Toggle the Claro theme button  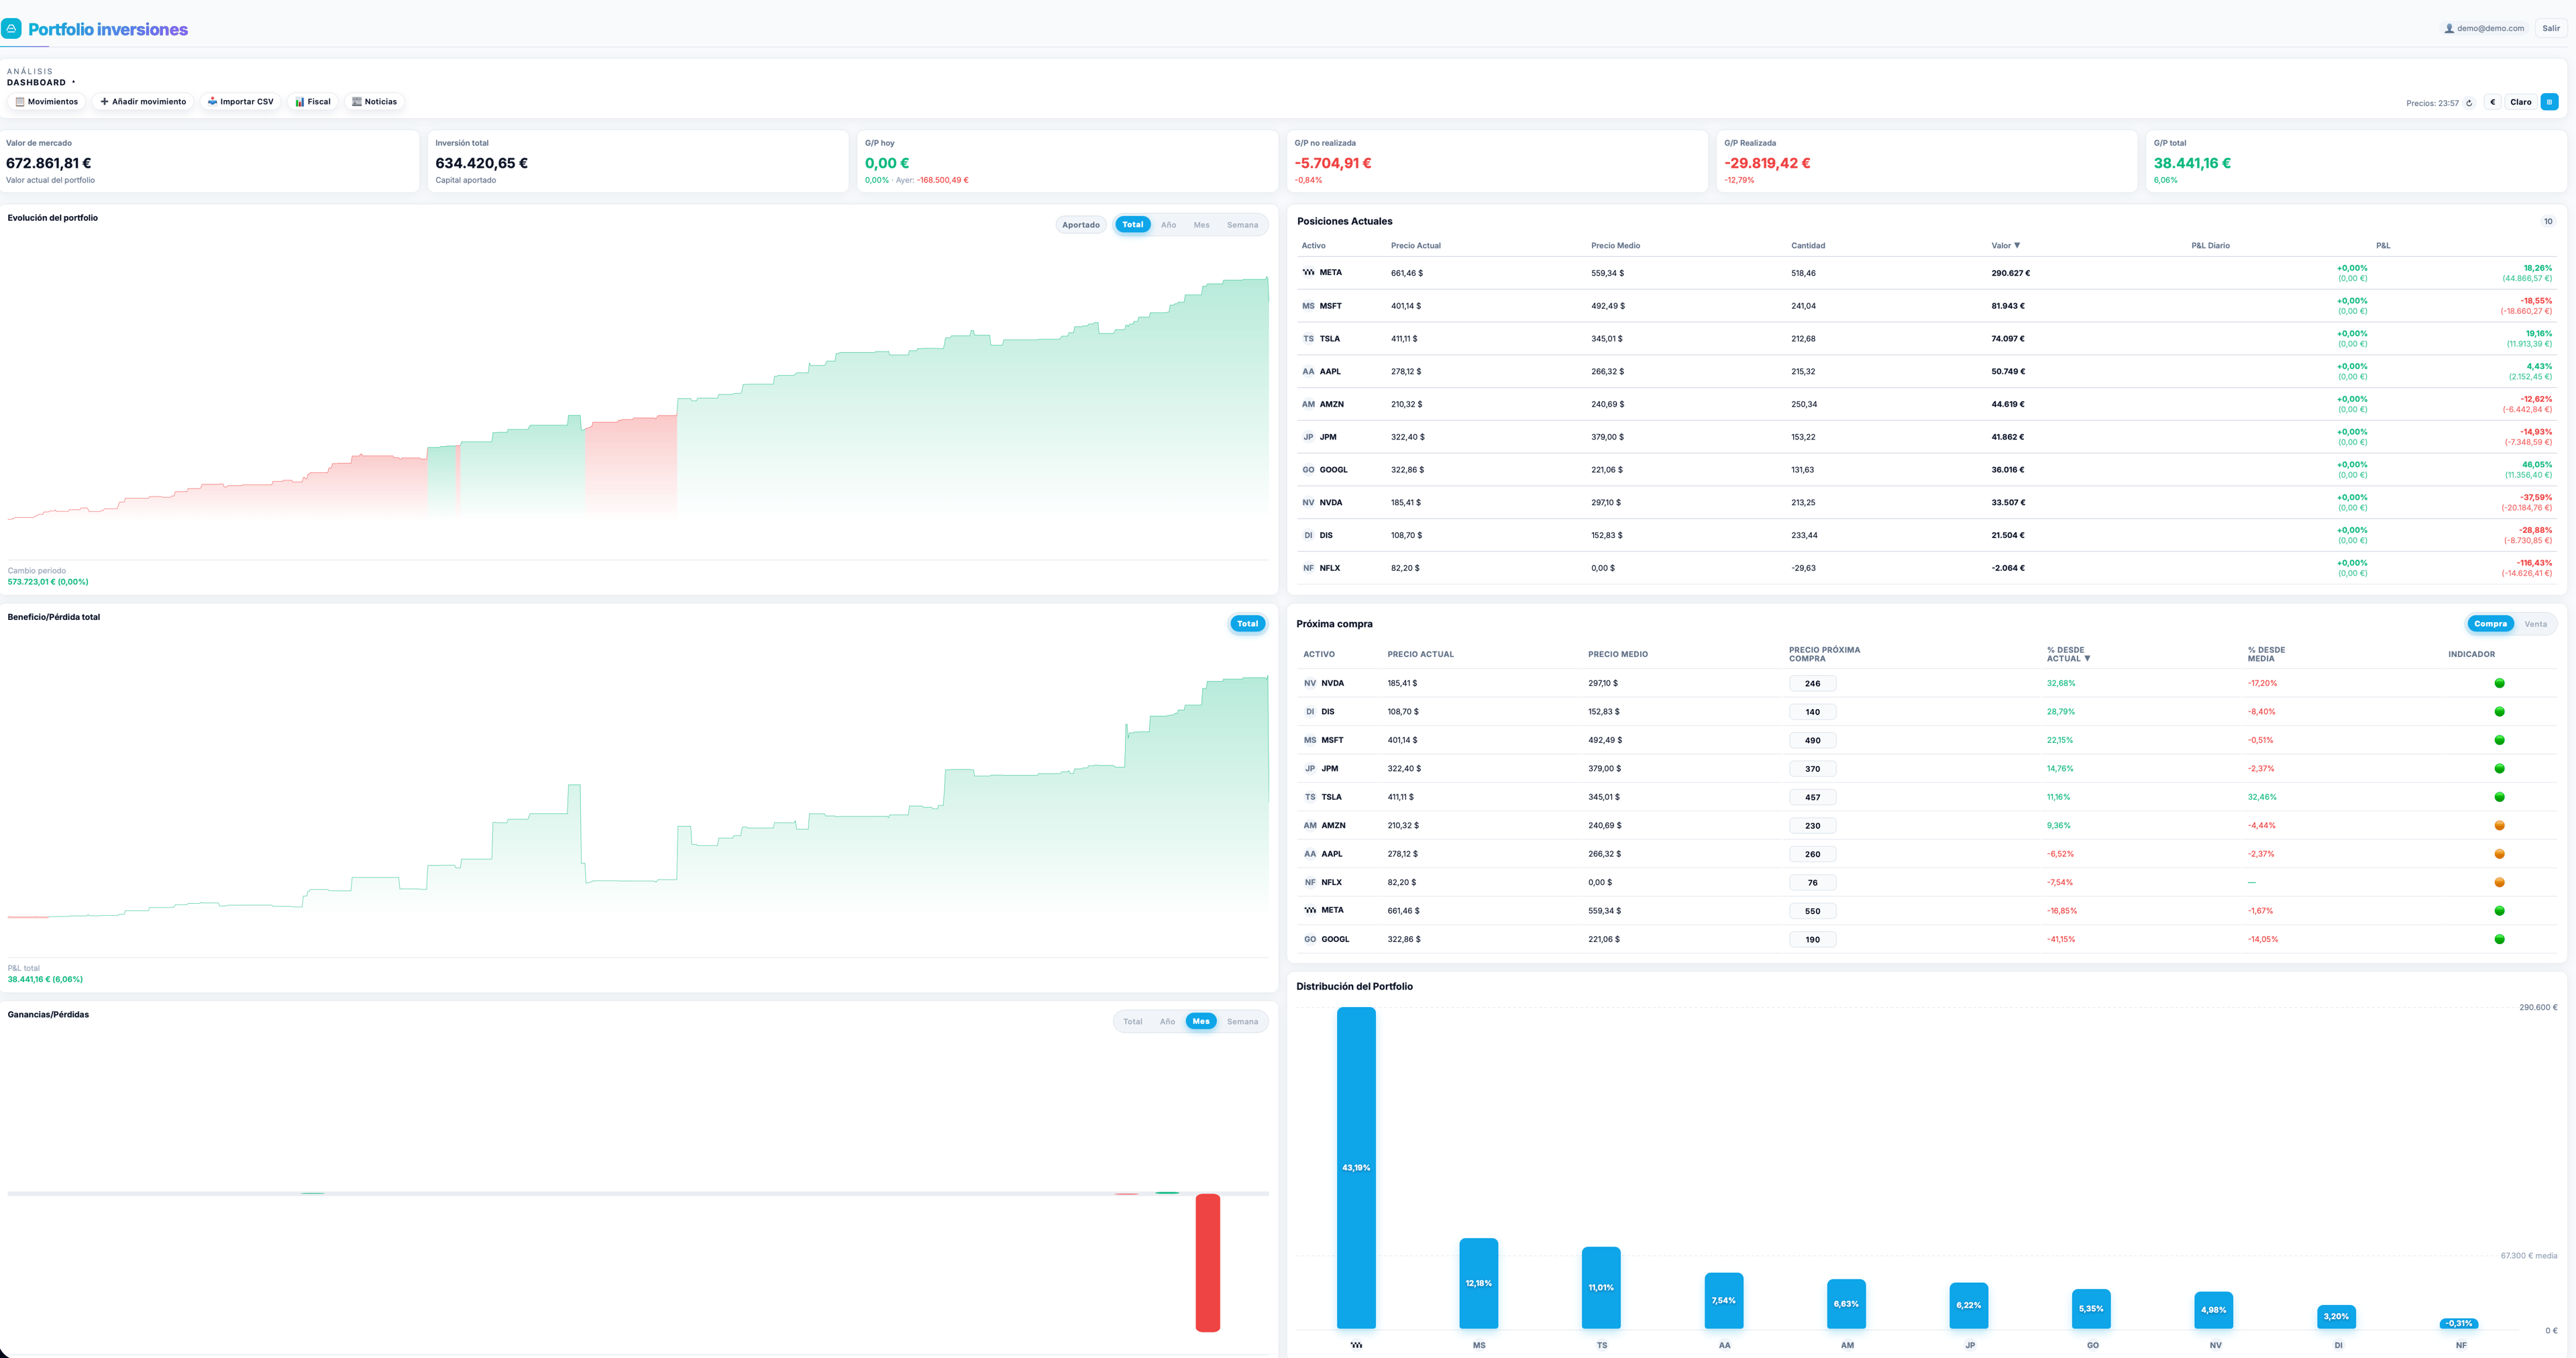tap(2520, 102)
